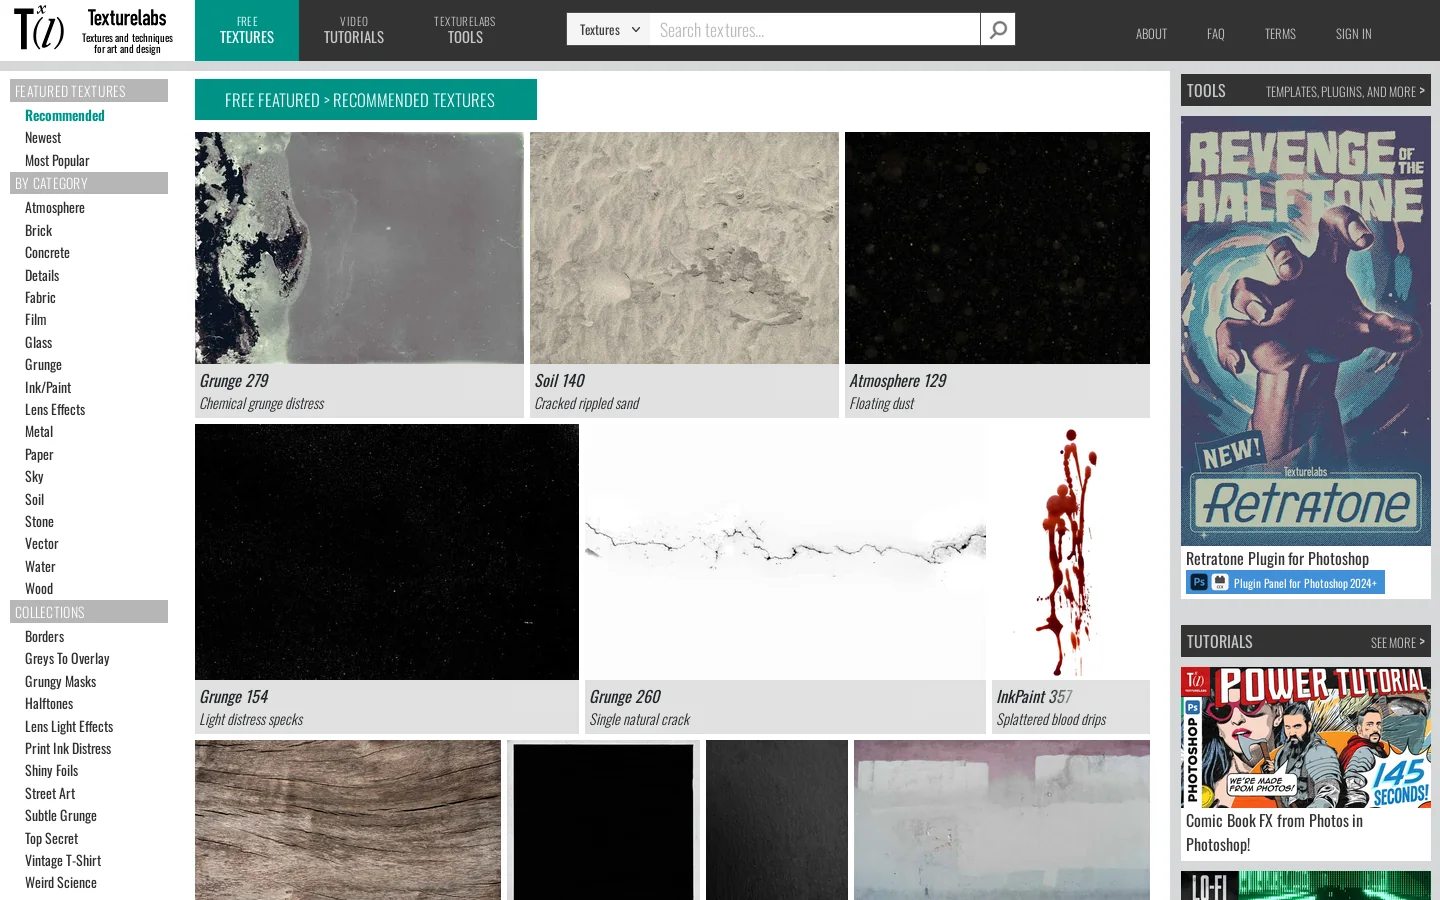
Task: Click Tutorials See More link
Action: [1397, 642]
